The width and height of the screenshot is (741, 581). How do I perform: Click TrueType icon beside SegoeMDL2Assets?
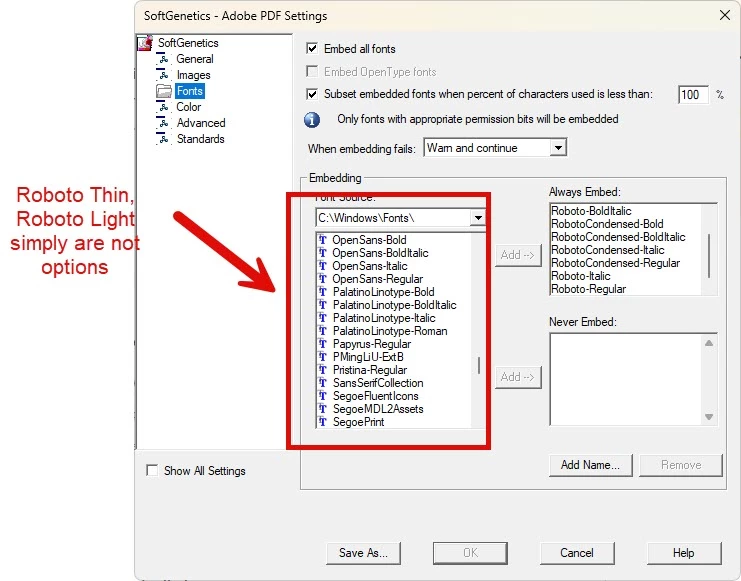click(323, 409)
